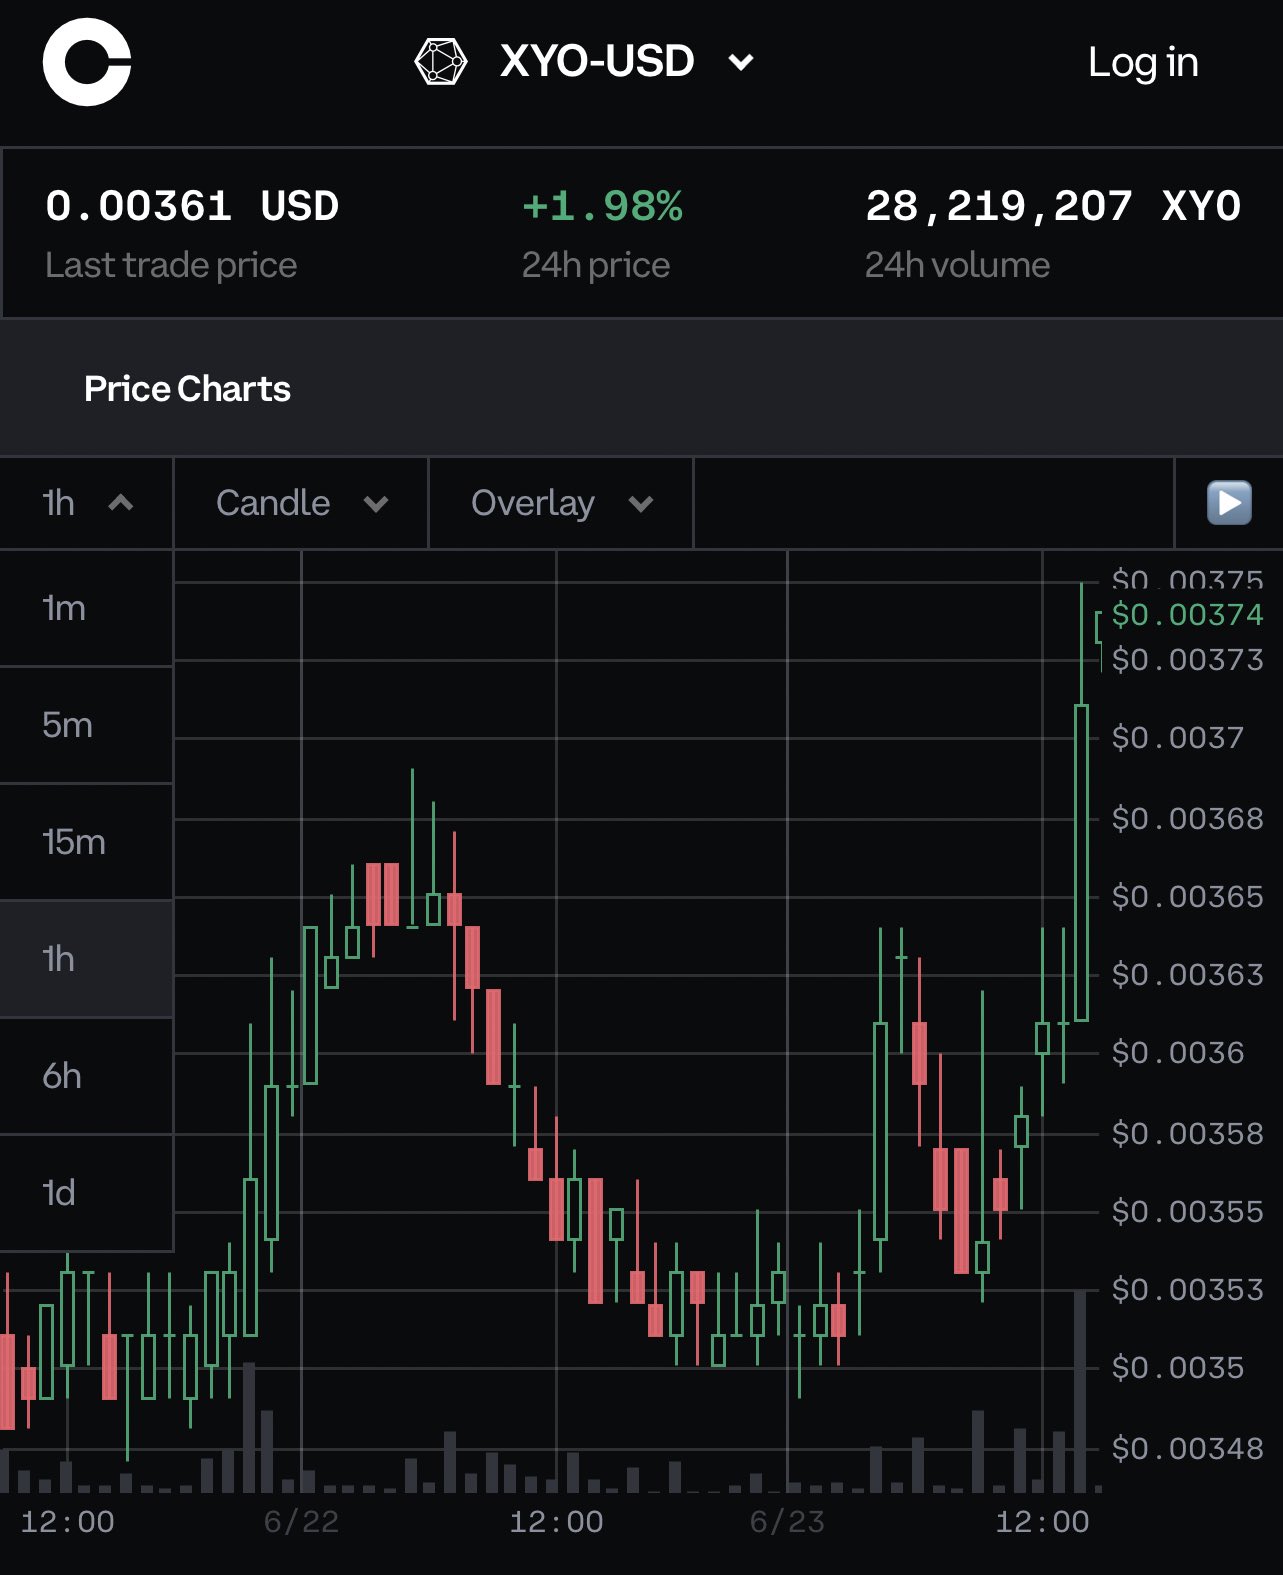Click the Last trade price caption
This screenshot has width=1283, height=1575.
click(171, 265)
